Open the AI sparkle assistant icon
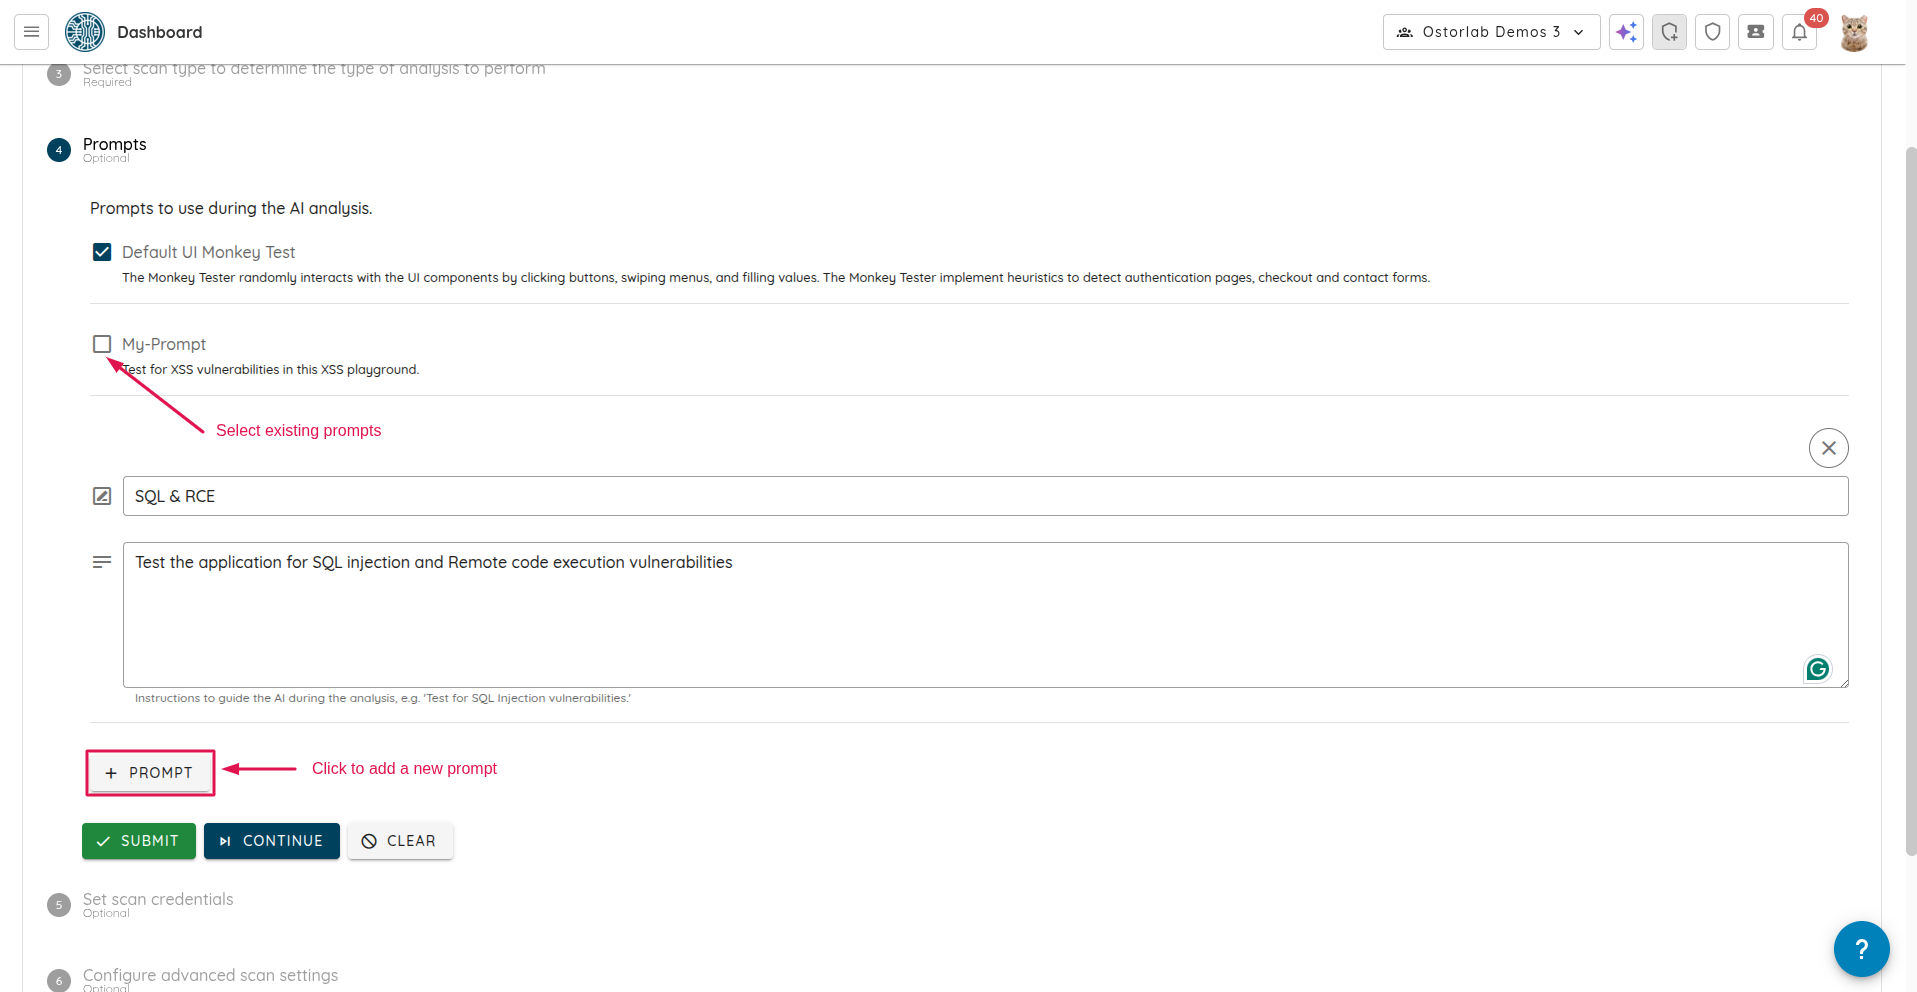 coord(1626,32)
